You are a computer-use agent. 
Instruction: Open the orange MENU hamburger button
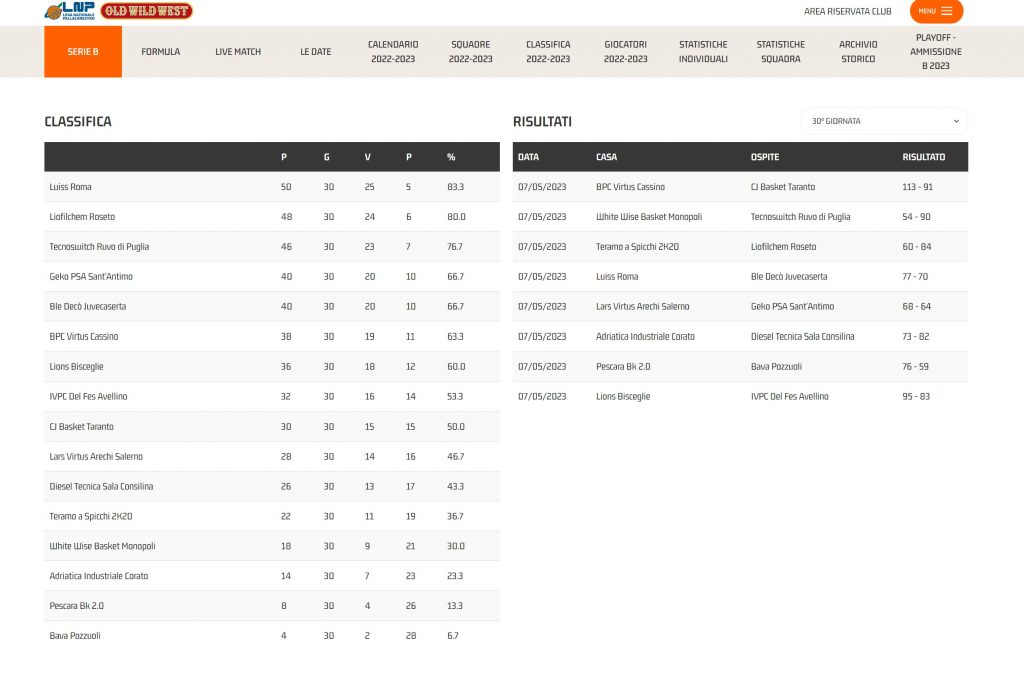(x=936, y=11)
